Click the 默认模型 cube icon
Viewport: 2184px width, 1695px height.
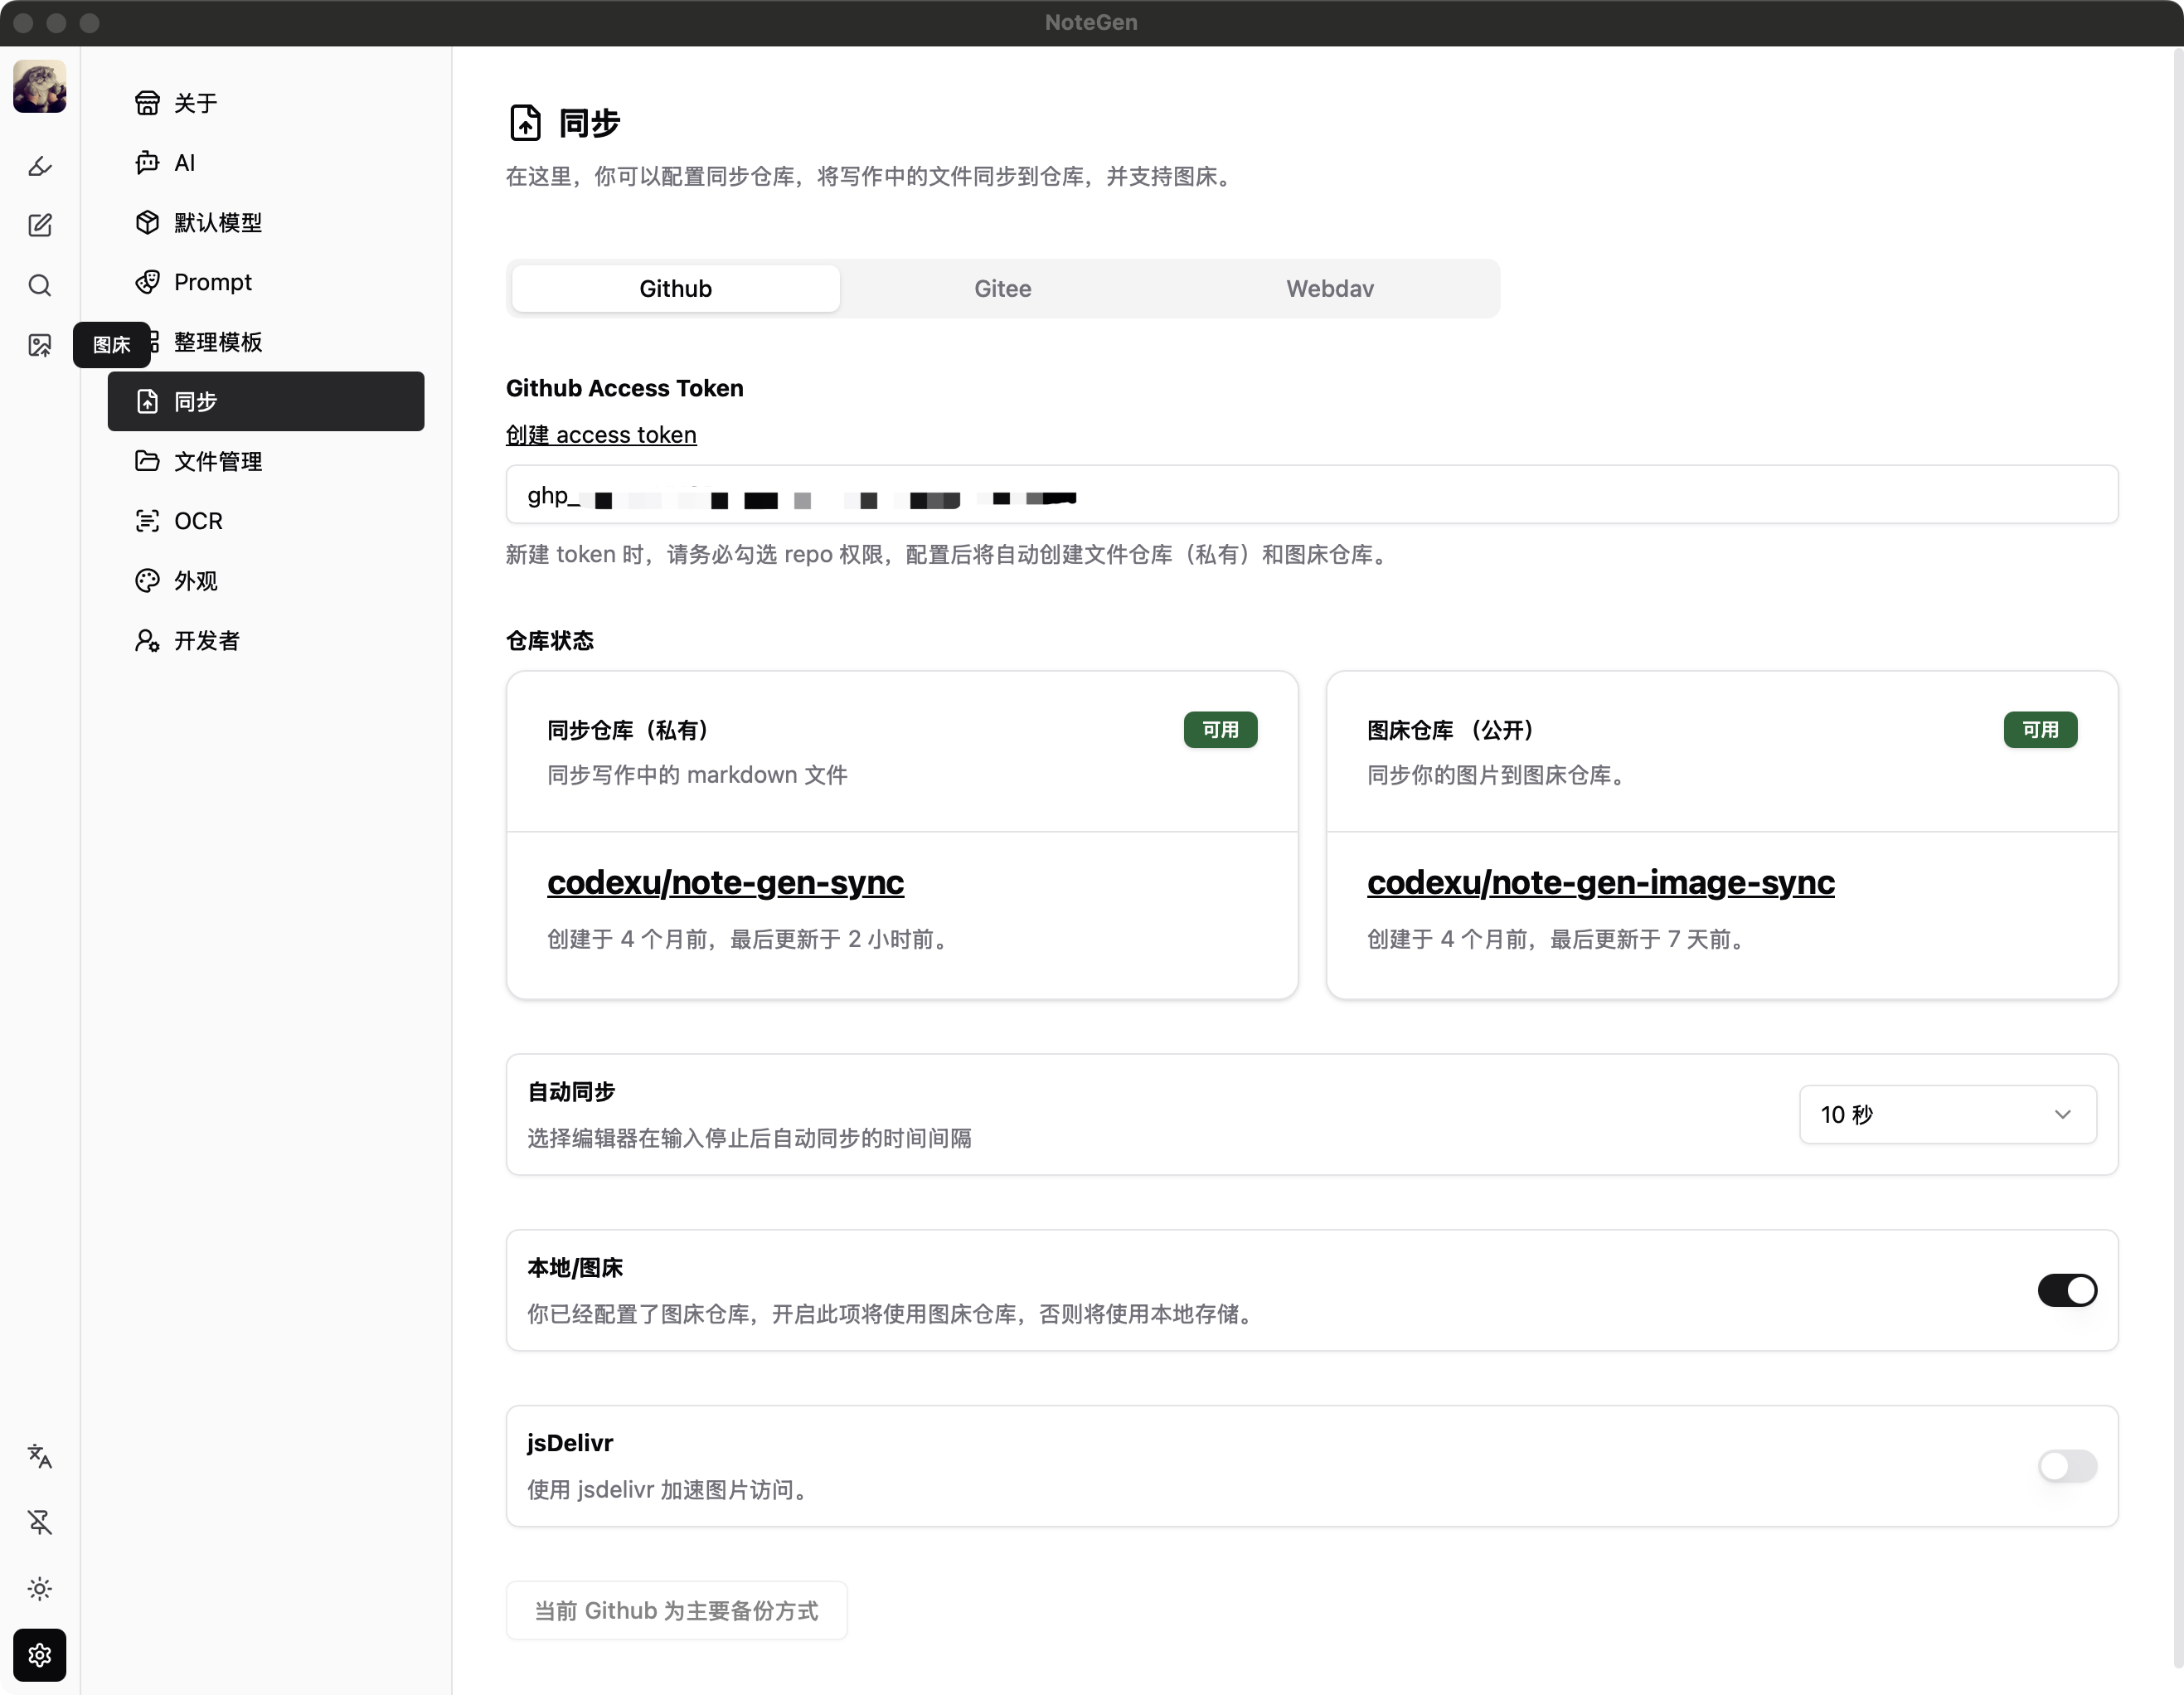(x=147, y=222)
